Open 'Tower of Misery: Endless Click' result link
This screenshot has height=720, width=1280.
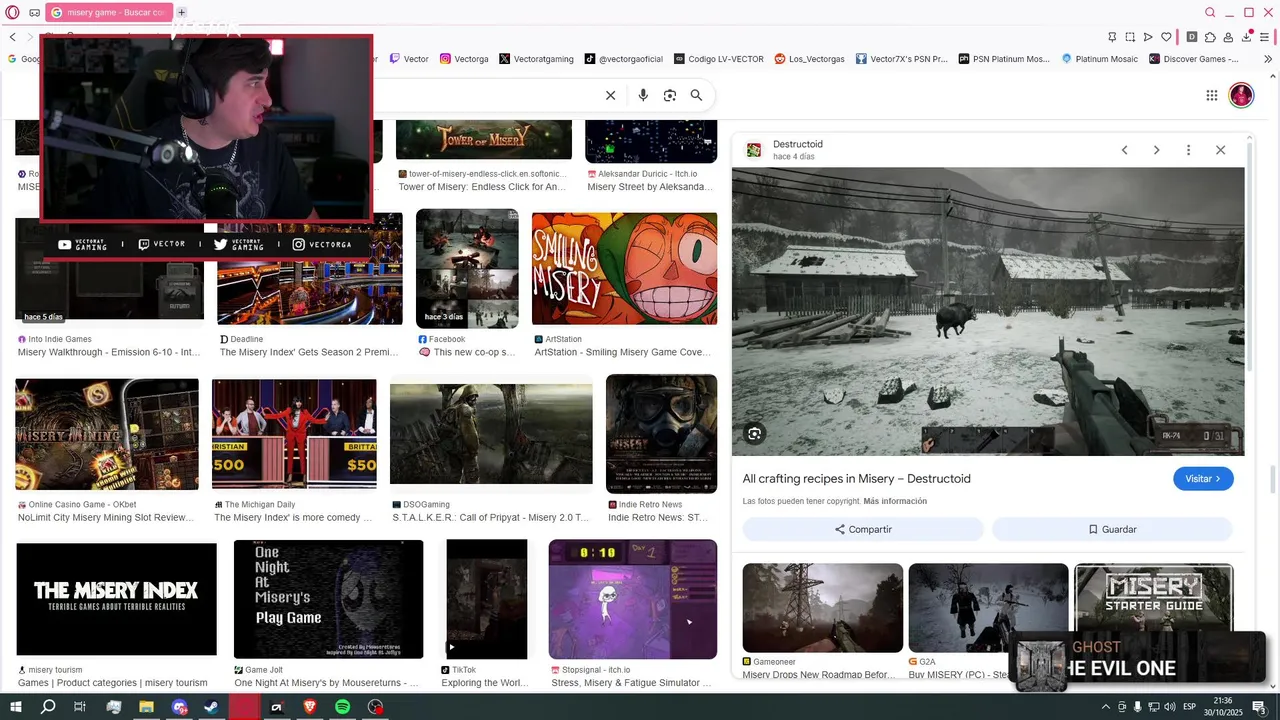[x=482, y=186]
